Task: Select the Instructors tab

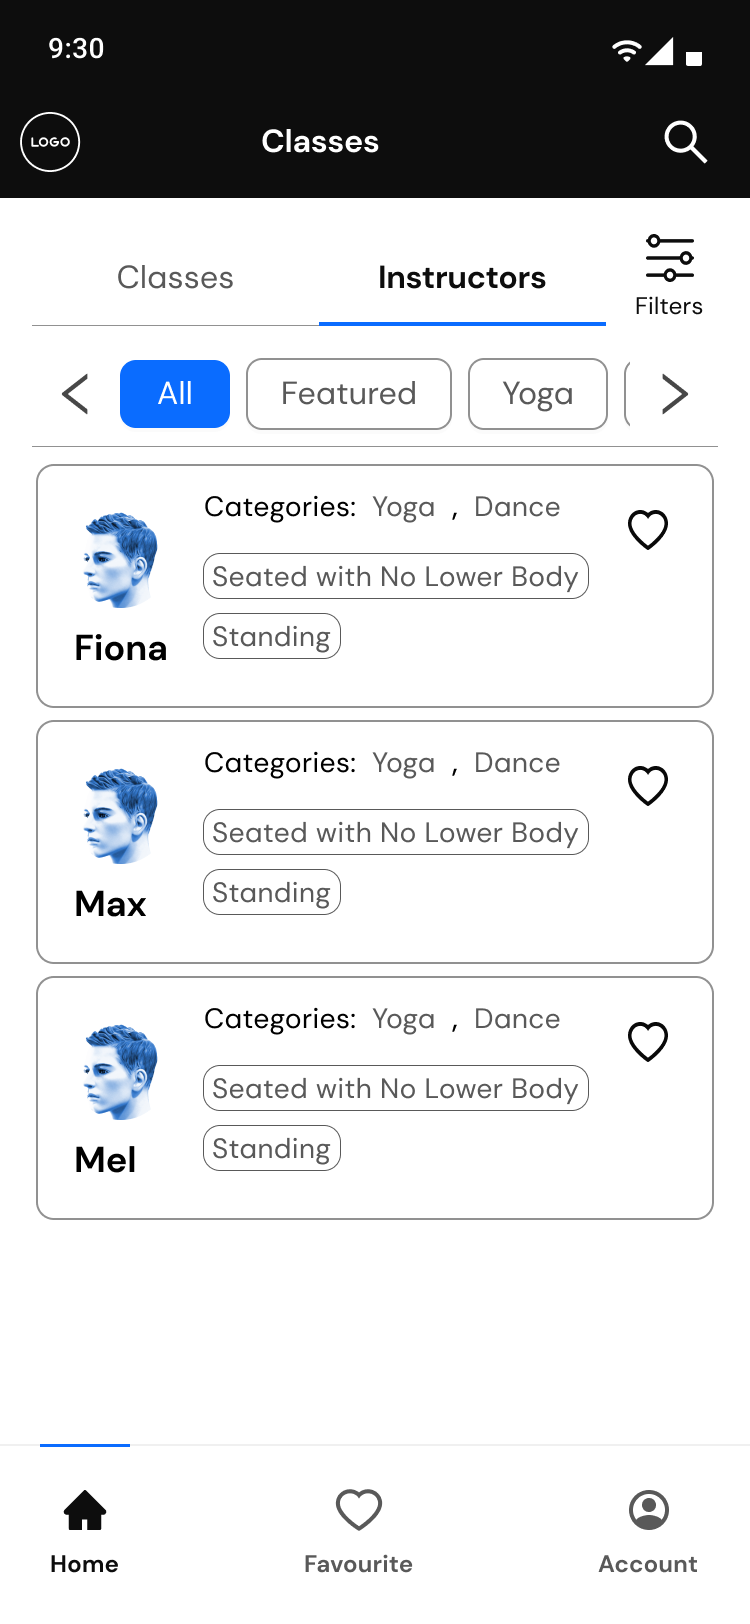Action: pos(462,278)
